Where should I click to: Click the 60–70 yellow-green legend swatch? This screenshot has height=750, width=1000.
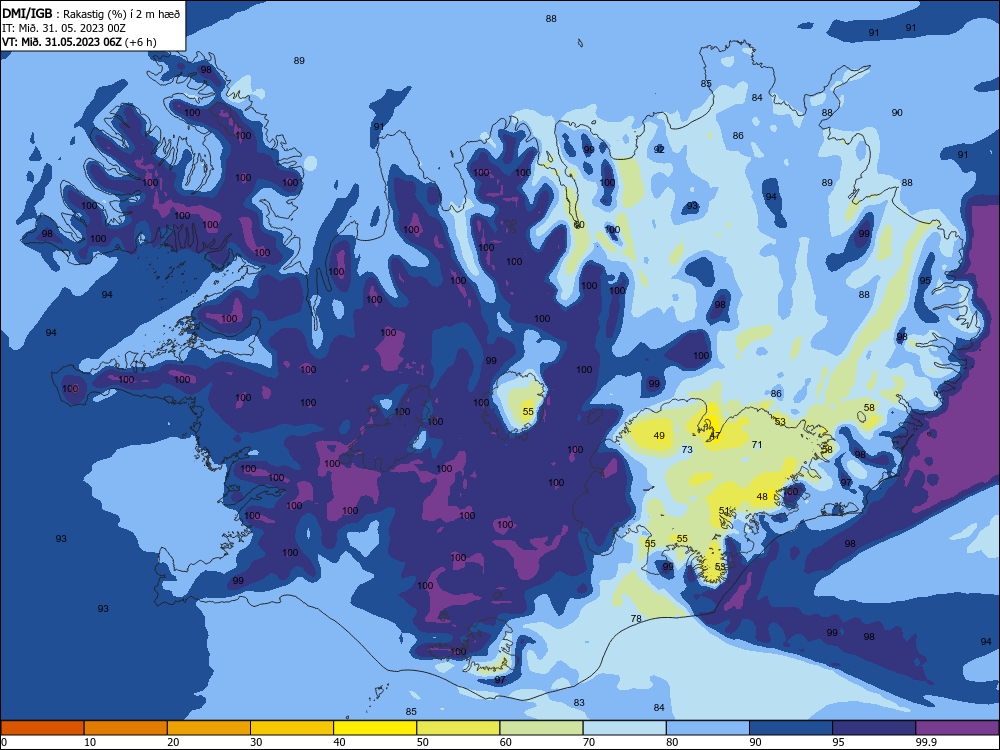click(x=541, y=728)
